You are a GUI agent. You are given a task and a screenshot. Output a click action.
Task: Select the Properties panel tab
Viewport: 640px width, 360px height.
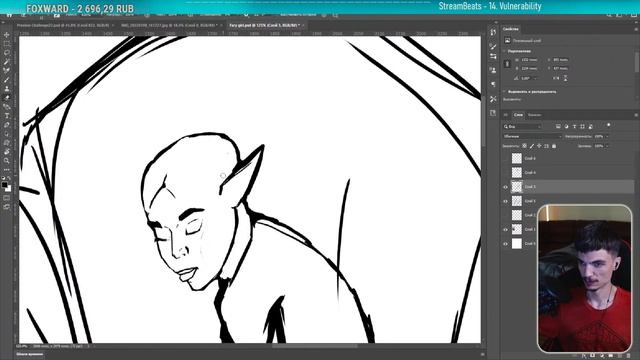click(x=511, y=29)
